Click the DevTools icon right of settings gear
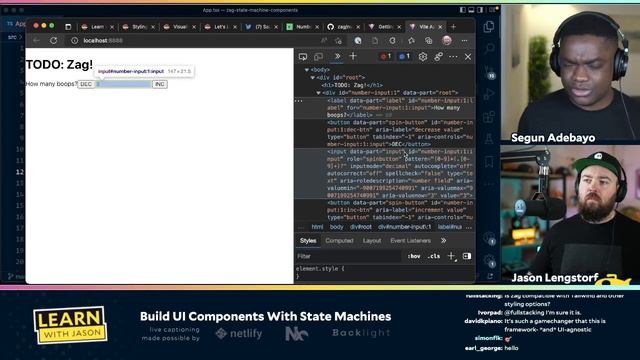 tap(438, 57)
